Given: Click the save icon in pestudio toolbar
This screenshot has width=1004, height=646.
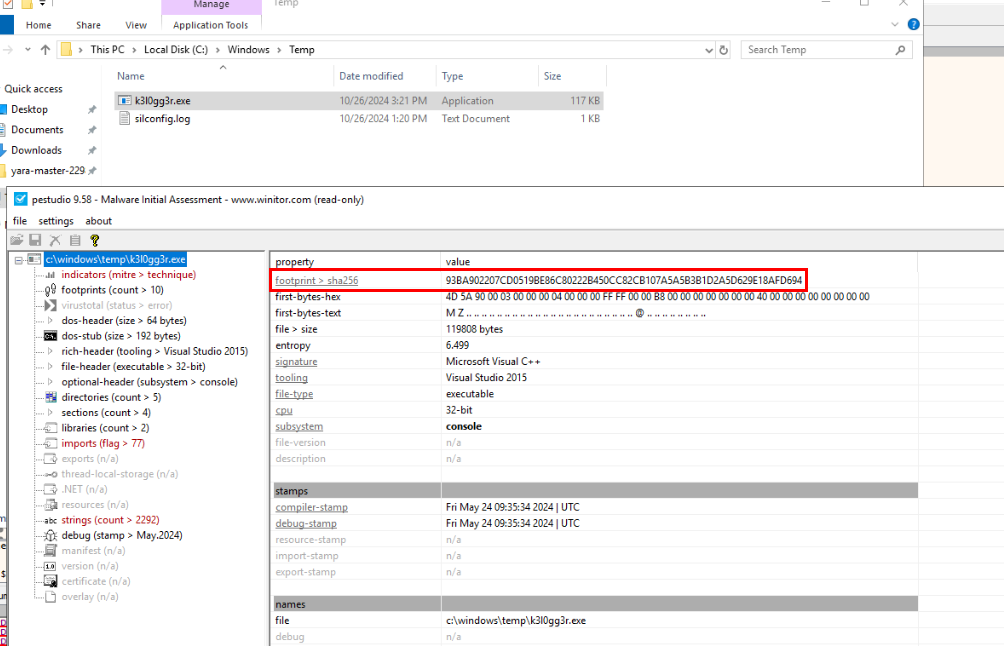Looking at the screenshot, I should tap(35, 240).
